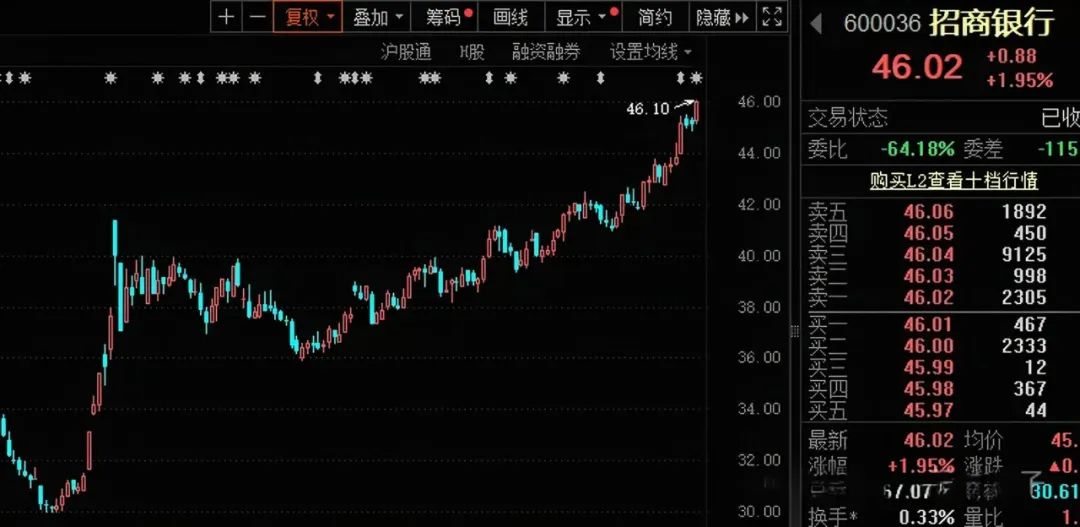Click the plus zoom-in chart button
Image resolution: width=1080 pixels, height=527 pixels.
[227, 17]
